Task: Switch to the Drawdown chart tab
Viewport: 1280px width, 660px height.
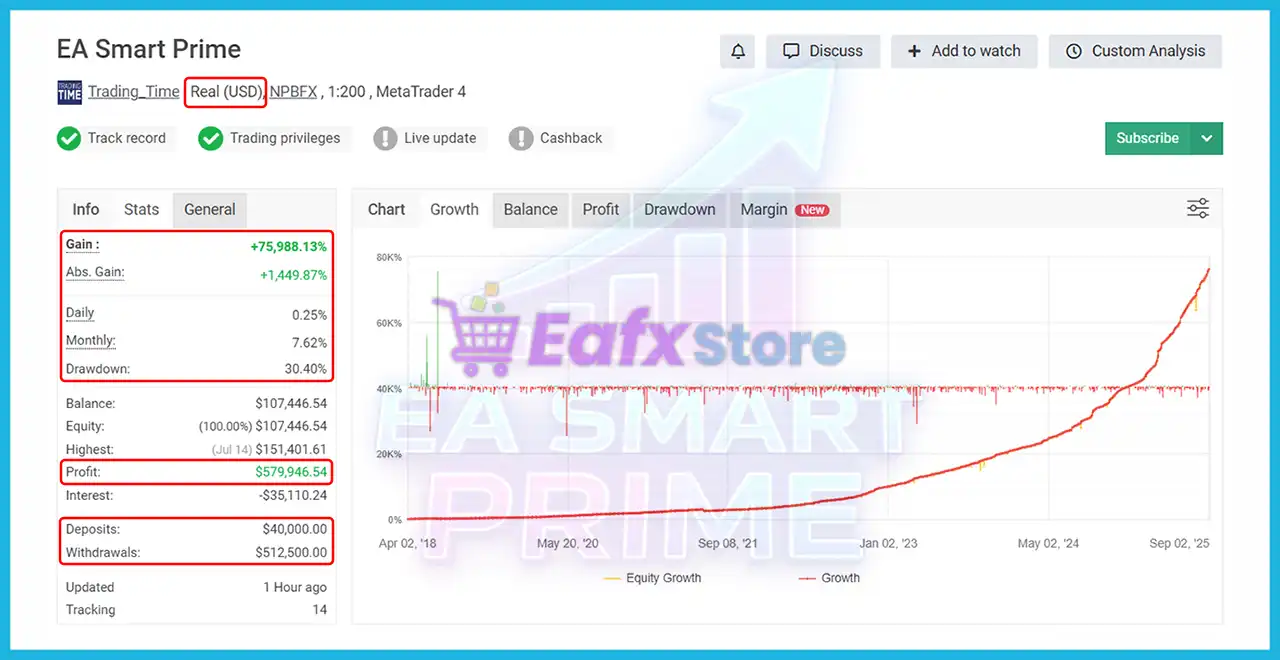Action: [x=680, y=209]
